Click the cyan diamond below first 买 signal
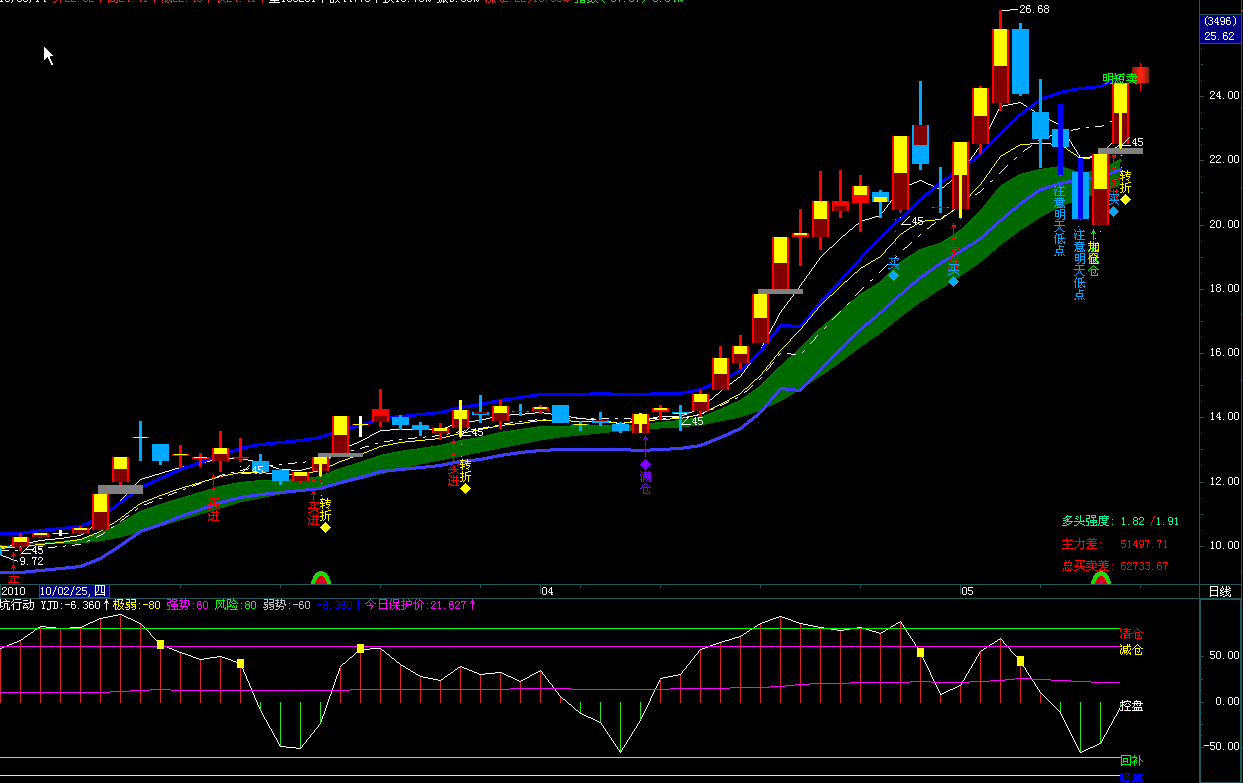Image resolution: width=1243 pixels, height=783 pixels. pyautogui.click(x=893, y=275)
